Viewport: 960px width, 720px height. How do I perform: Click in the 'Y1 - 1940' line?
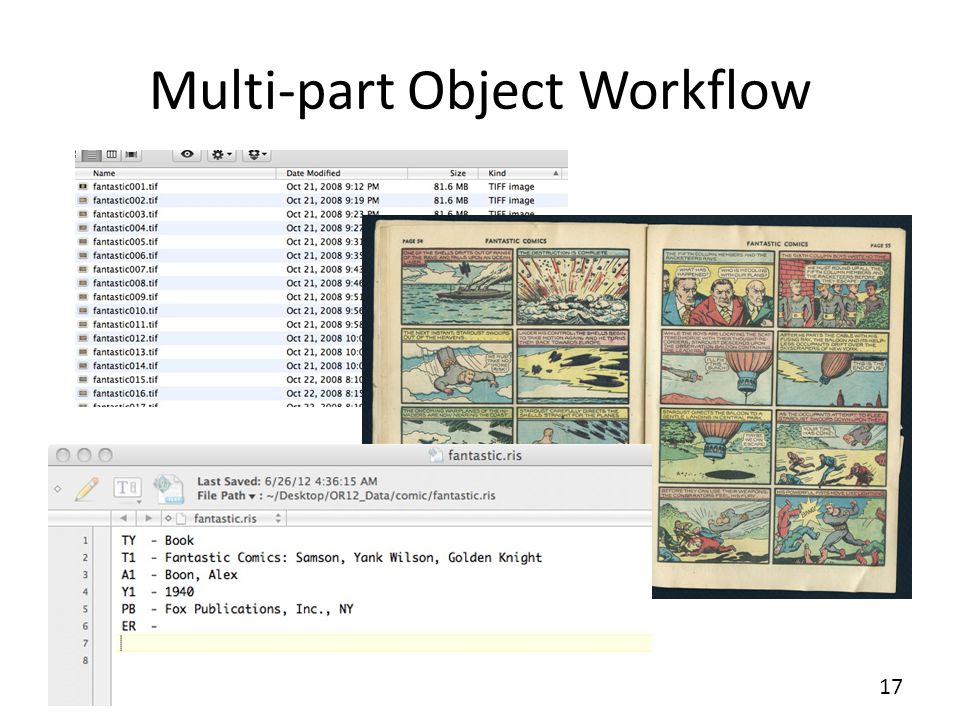point(157,592)
